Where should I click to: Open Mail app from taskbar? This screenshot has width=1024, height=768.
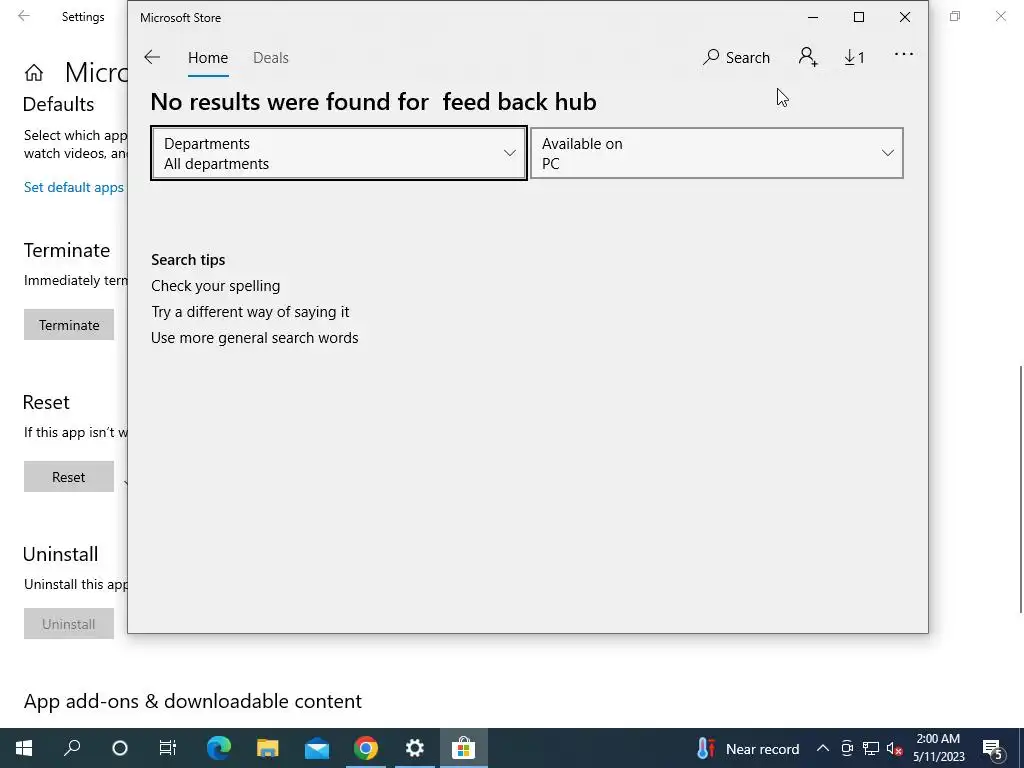(x=317, y=748)
